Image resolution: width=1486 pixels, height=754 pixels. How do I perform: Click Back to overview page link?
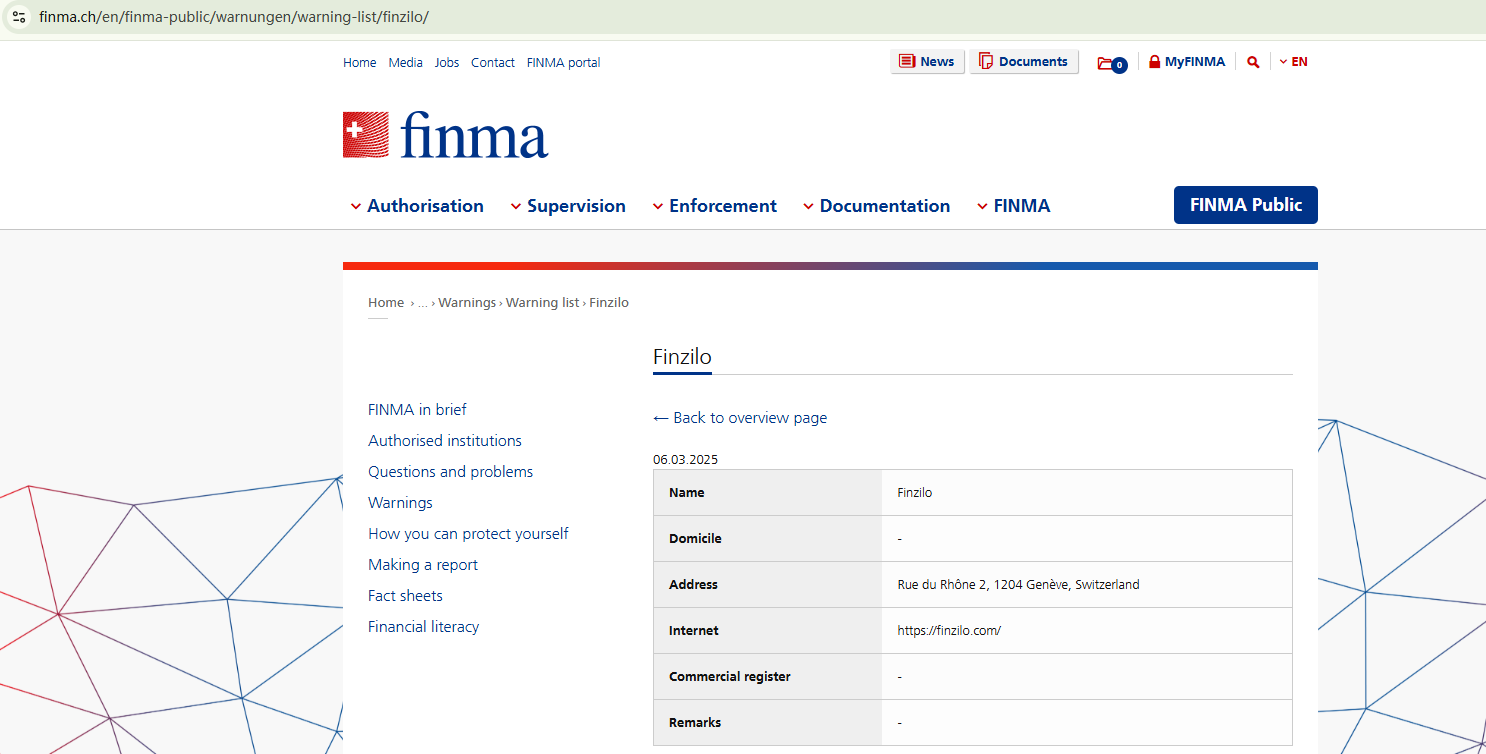(x=740, y=418)
